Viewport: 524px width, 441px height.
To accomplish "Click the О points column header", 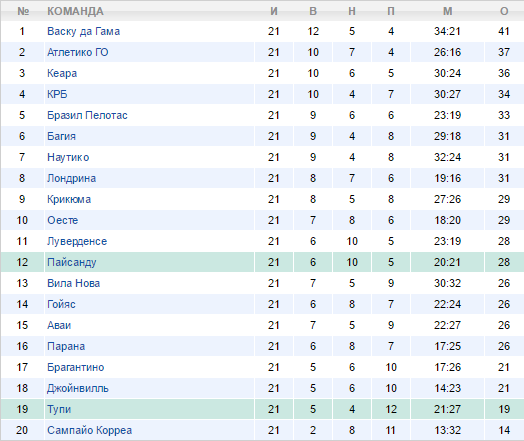I will click(x=504, y=11).
